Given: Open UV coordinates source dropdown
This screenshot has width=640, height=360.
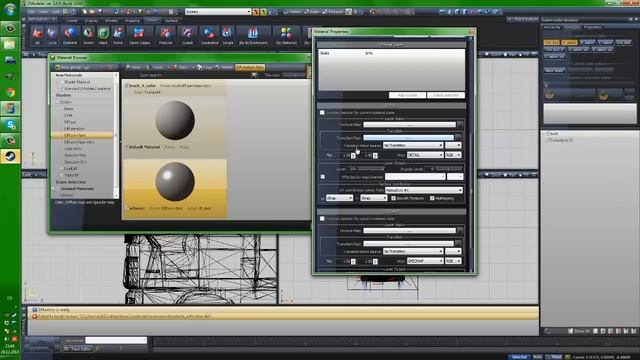Looking at the screenshot, I should coord(424,190).
